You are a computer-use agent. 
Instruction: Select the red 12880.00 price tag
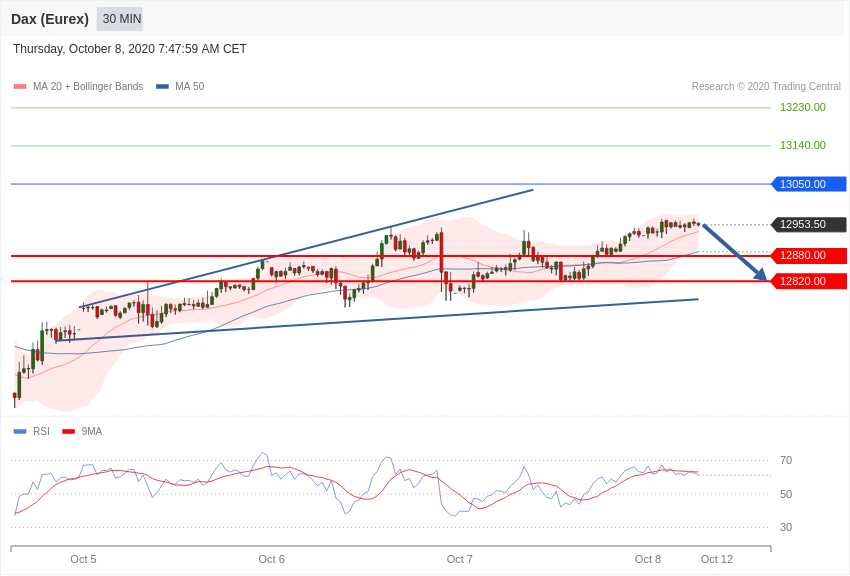[x=808, y=255]
